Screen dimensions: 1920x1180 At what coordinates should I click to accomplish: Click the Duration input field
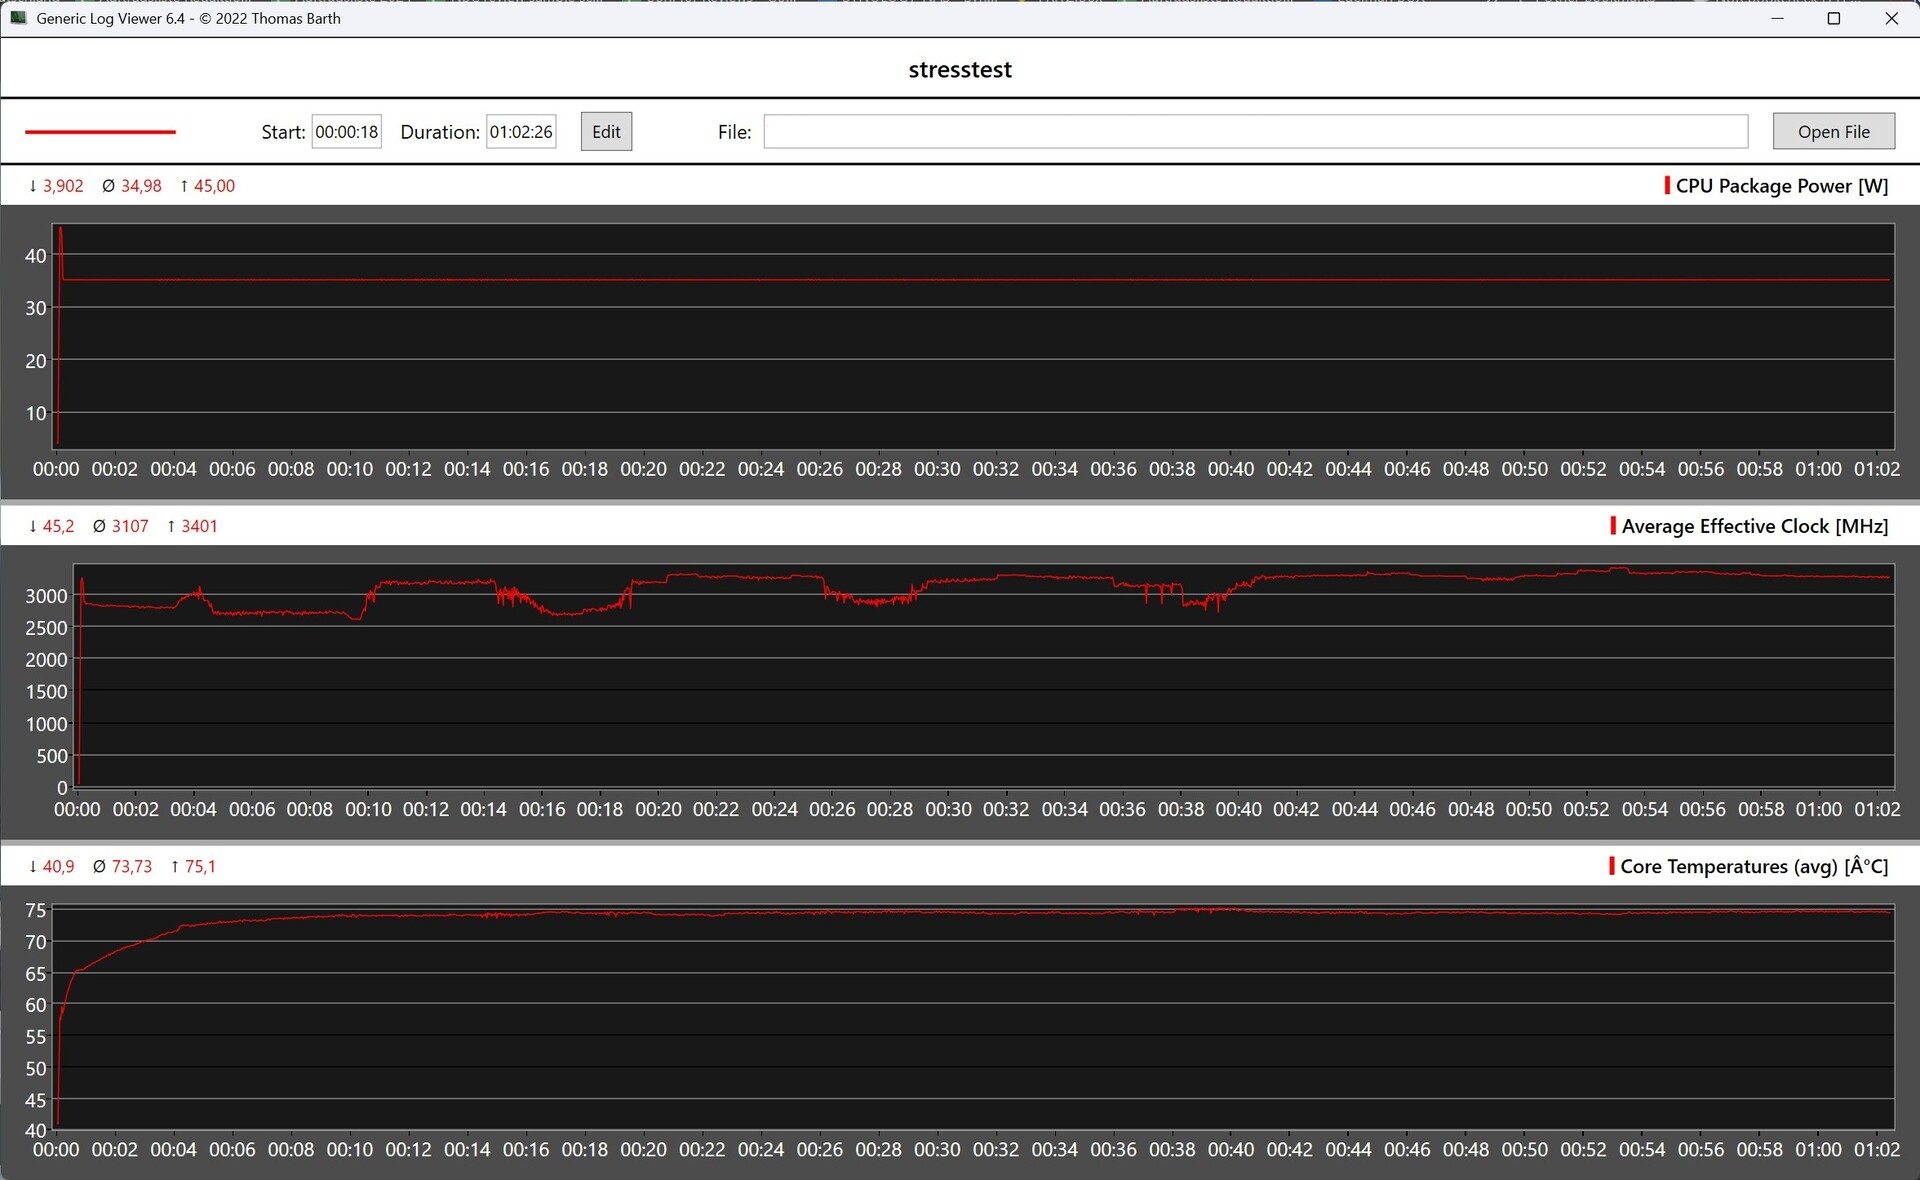pyautogui.click(x=520, y=131)
